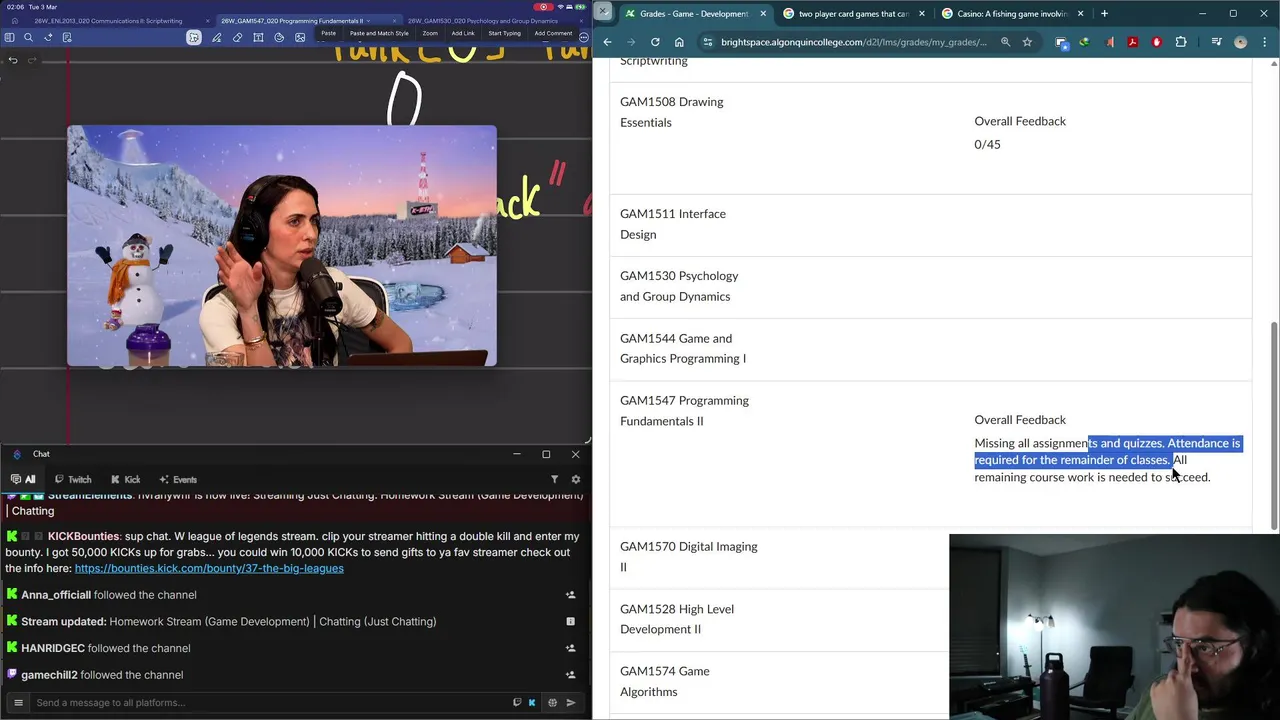The height and width of the screenshot is (720, 1280).
Task: Bookmark this page with the star icon
Action: 1027,42
